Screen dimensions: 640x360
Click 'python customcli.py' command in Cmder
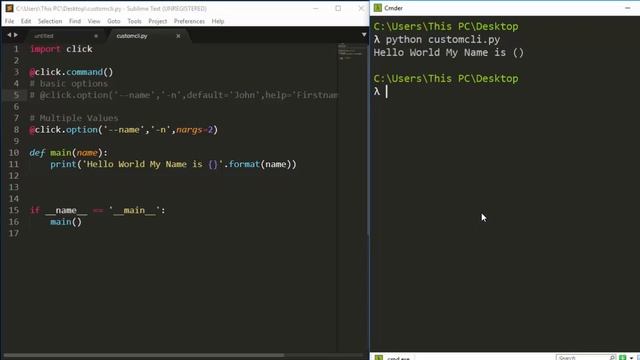coord(442,40)
